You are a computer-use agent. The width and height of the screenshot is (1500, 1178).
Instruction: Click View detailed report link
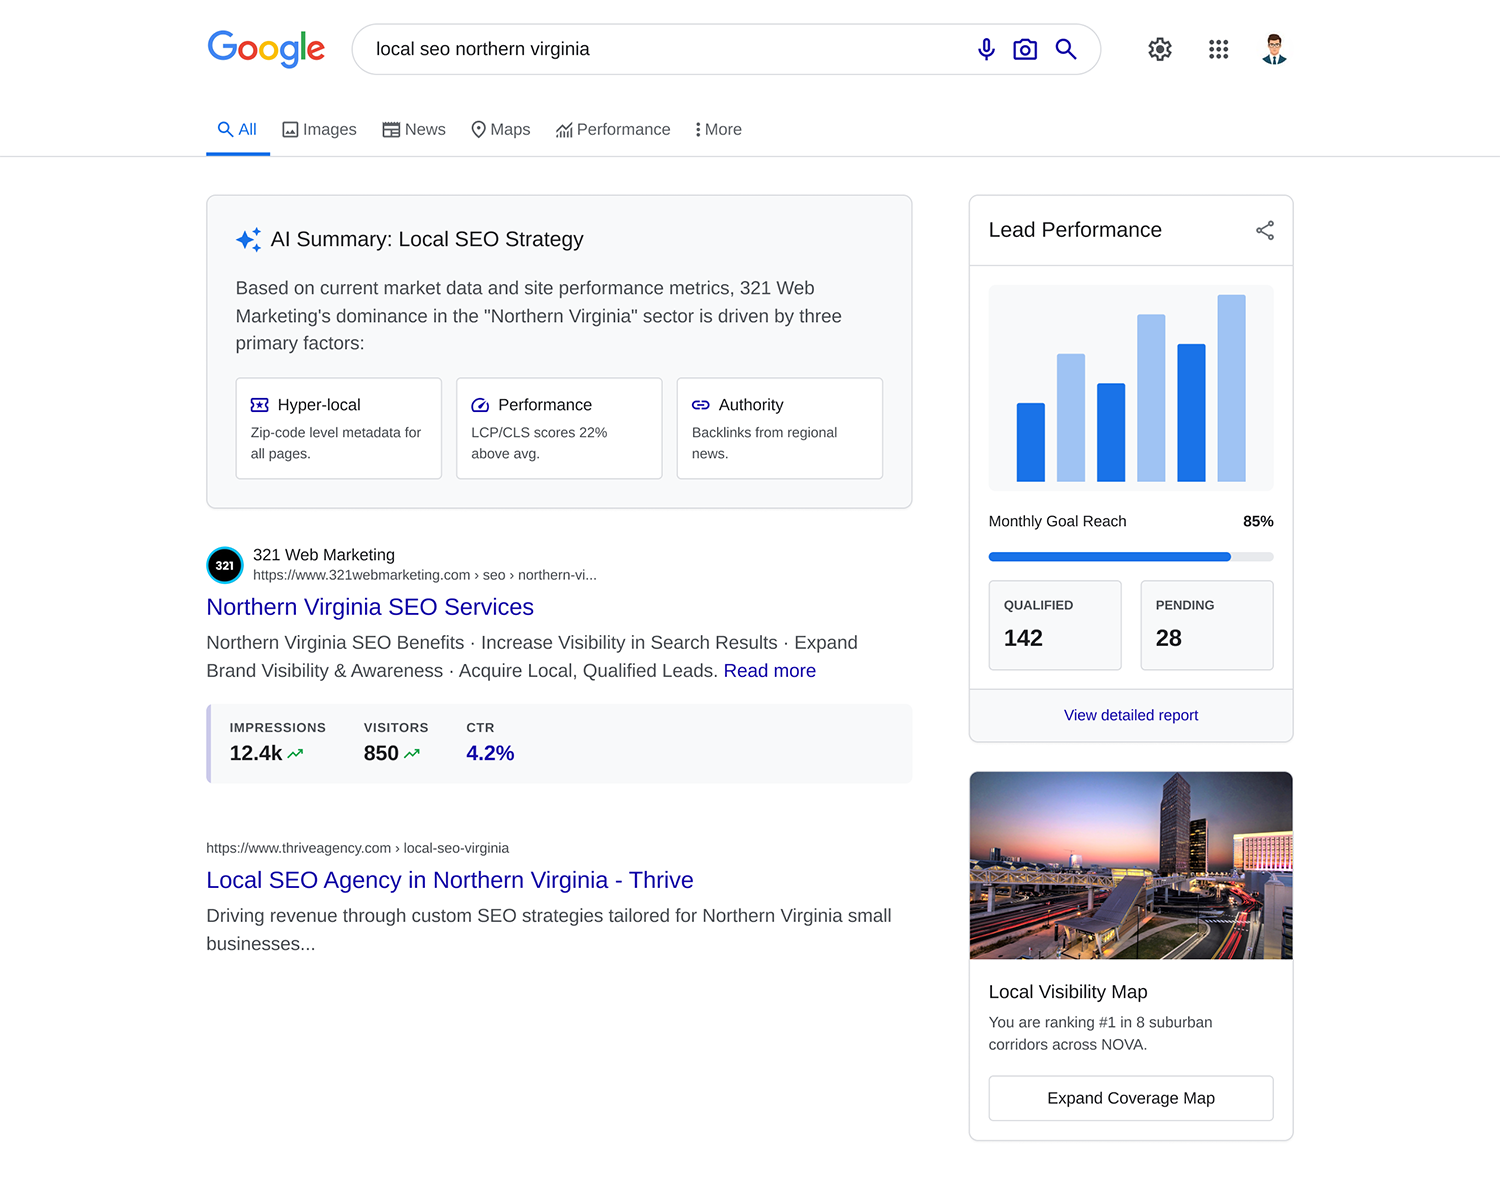pyautogui.click(x=1131, y=715)
